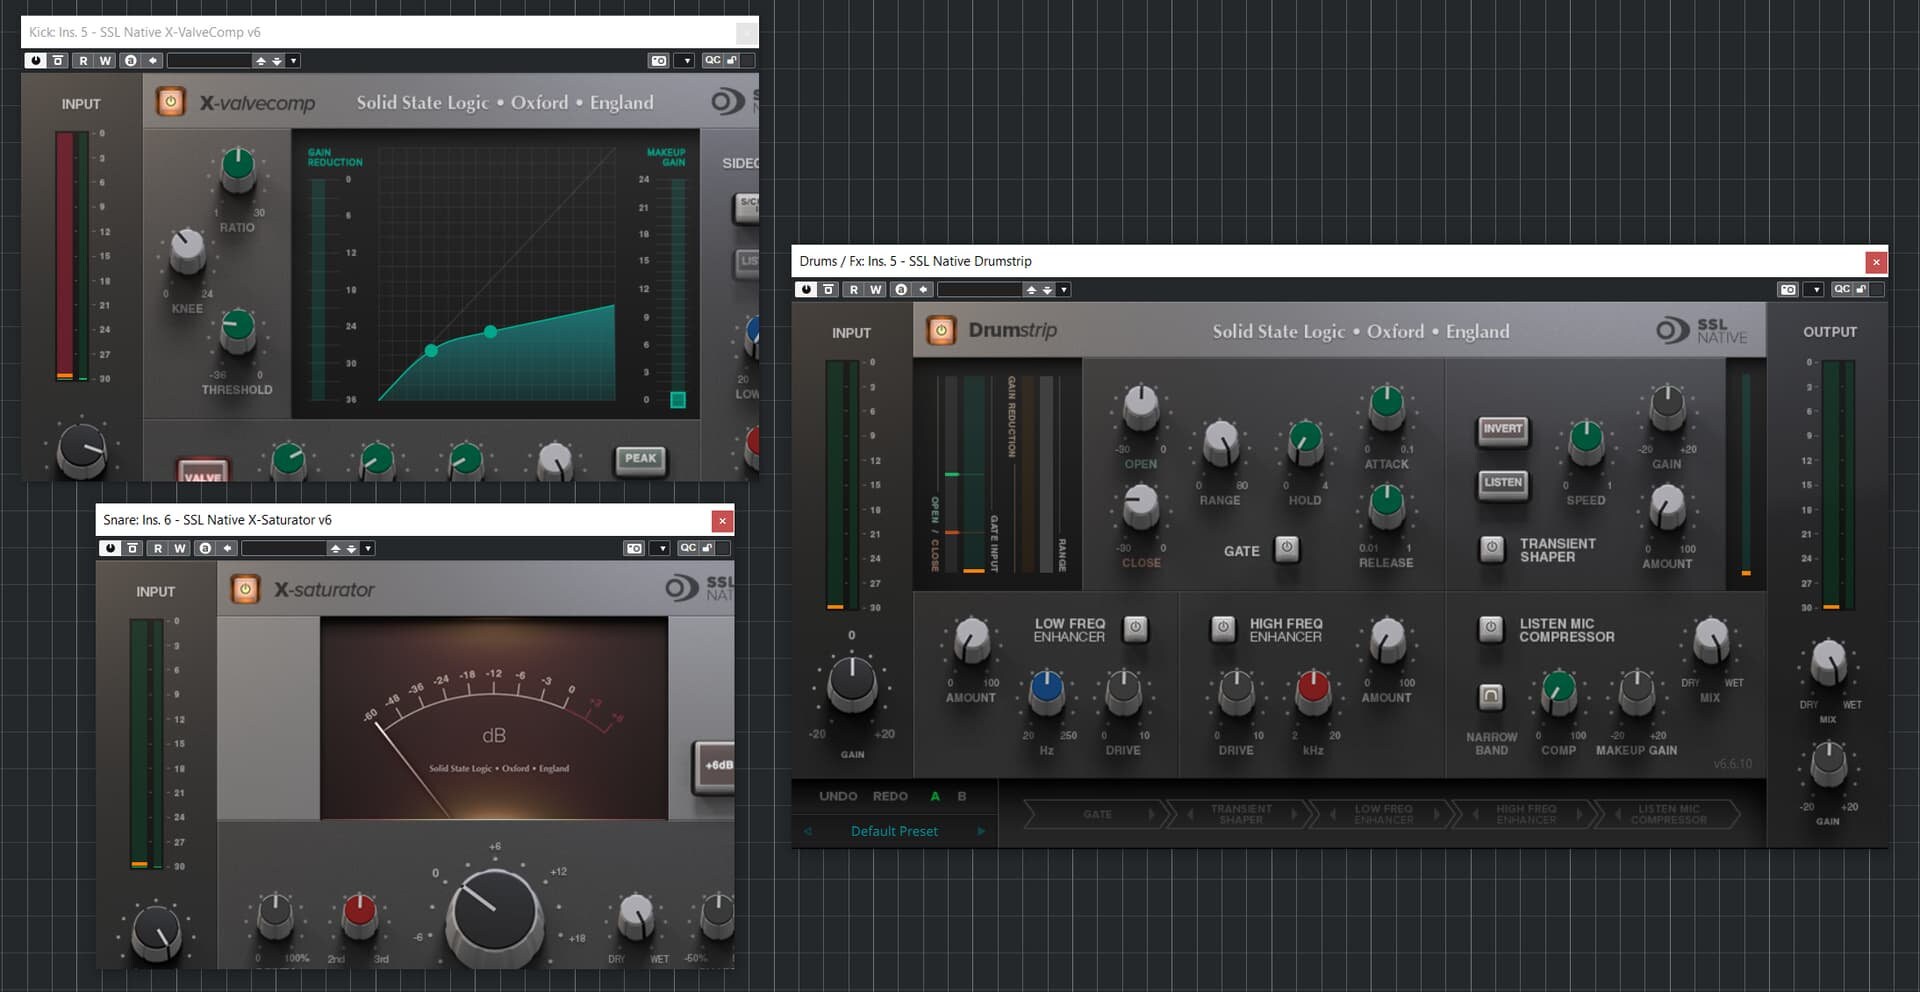This screenshot has width=1920, height=992.
Task: Click REDO in Drumstrip
Action: tap(890, 796)
